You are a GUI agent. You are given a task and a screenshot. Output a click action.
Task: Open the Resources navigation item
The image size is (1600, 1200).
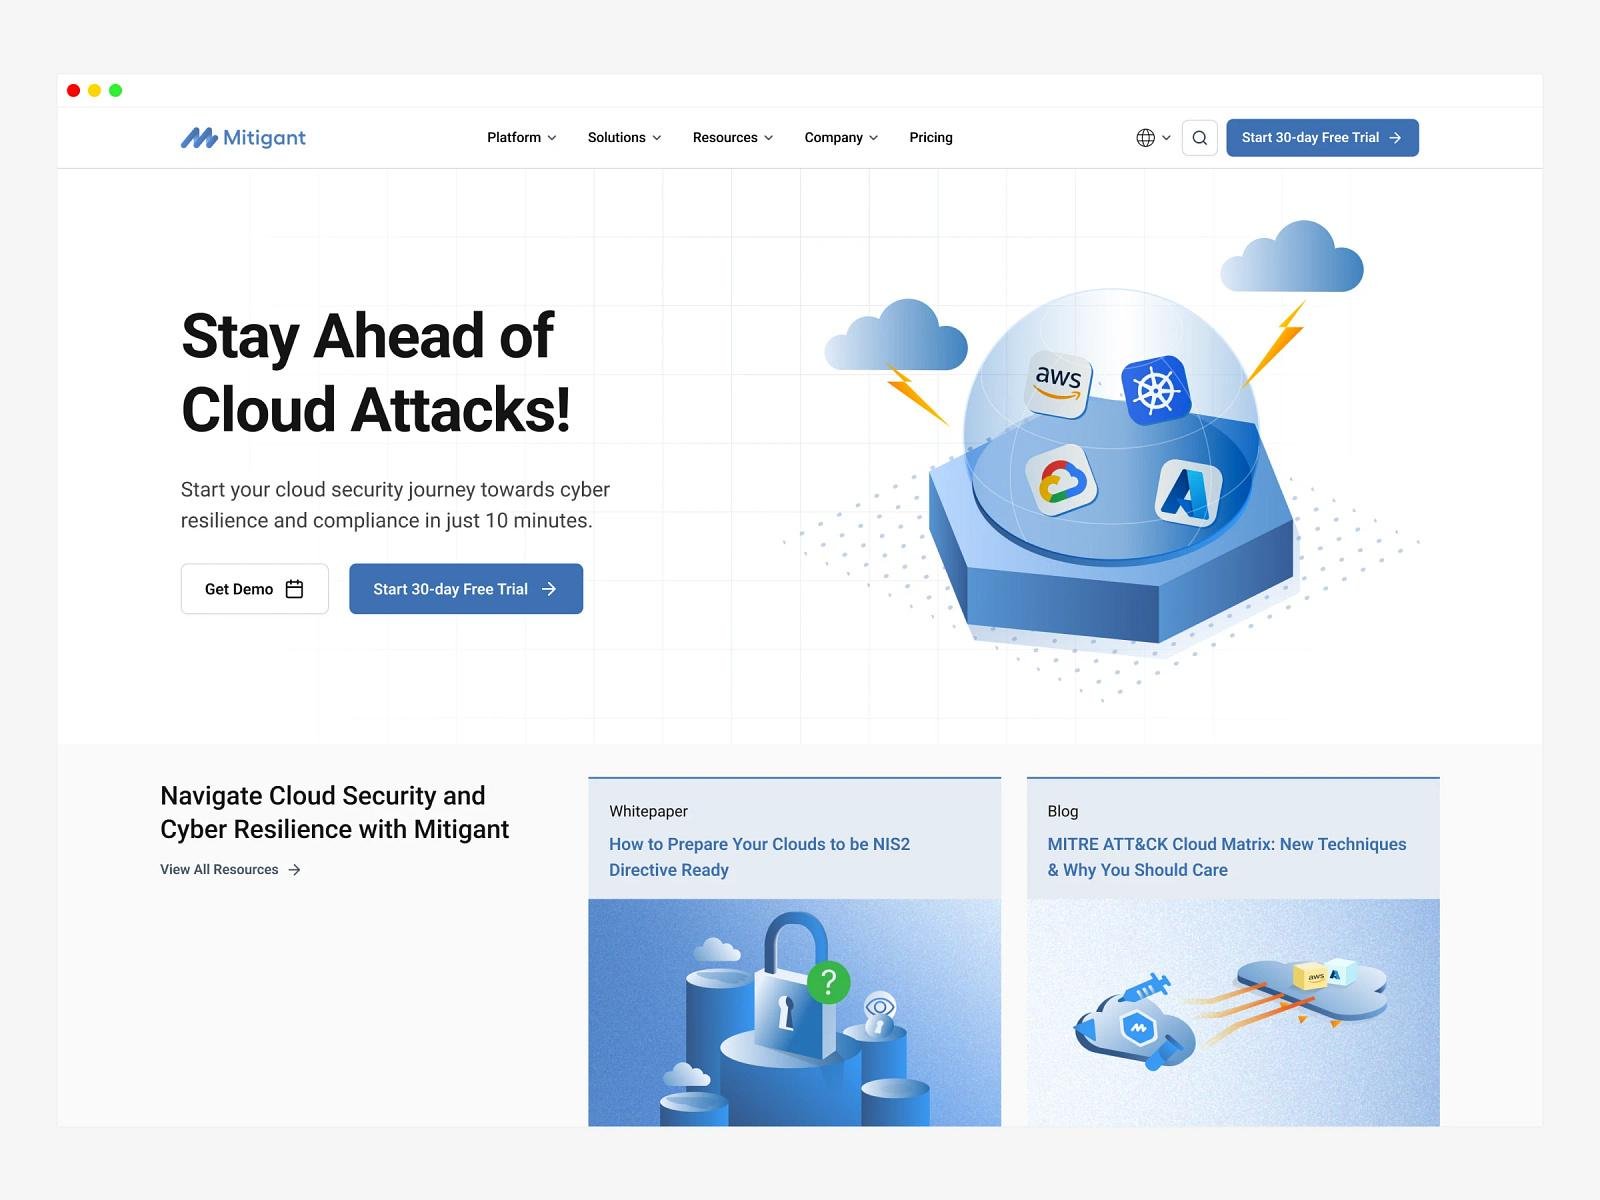pyautogui.click(x=733, y=138)
